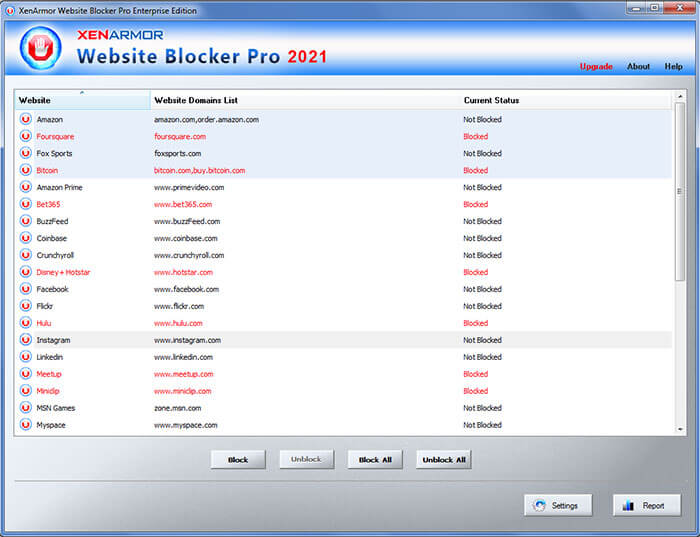Open the Help menu item
The image size is (700, 537).
(673, 67)
